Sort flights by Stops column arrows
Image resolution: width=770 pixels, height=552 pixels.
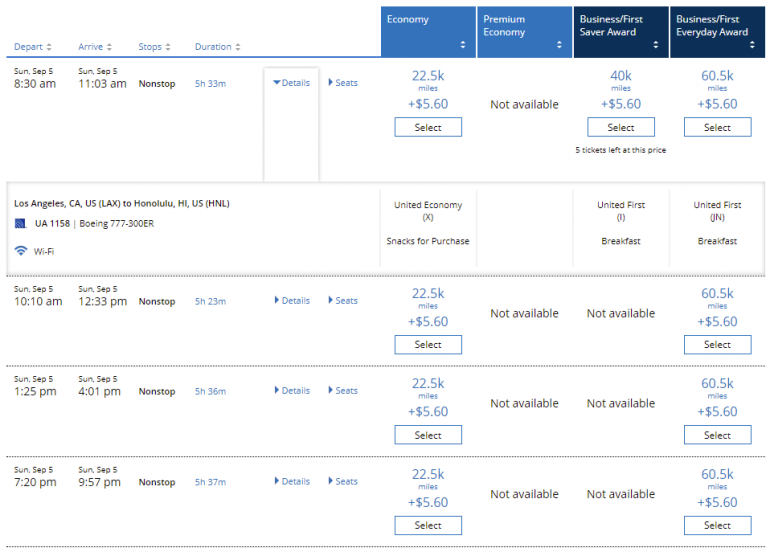[x=168, y=47]
